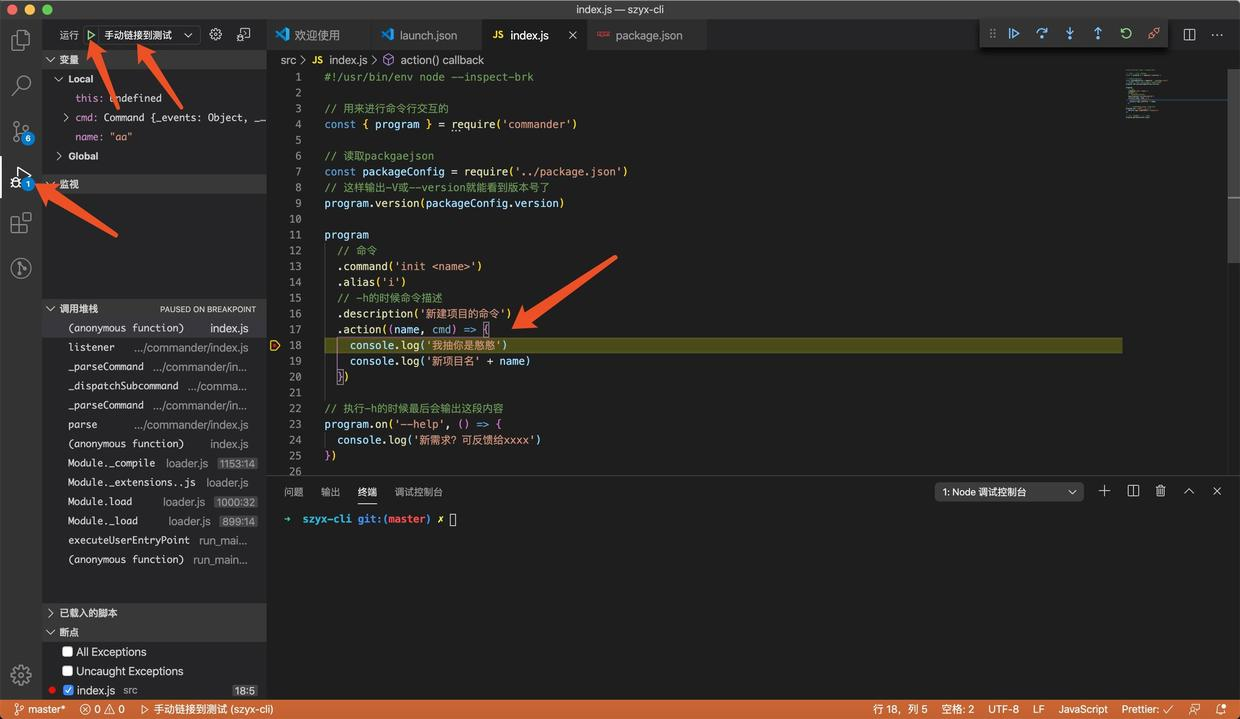This screenshot has width=1240, height=719.
Task: Open the Manage gear at activity bar bottom
Action: point(20,675)
